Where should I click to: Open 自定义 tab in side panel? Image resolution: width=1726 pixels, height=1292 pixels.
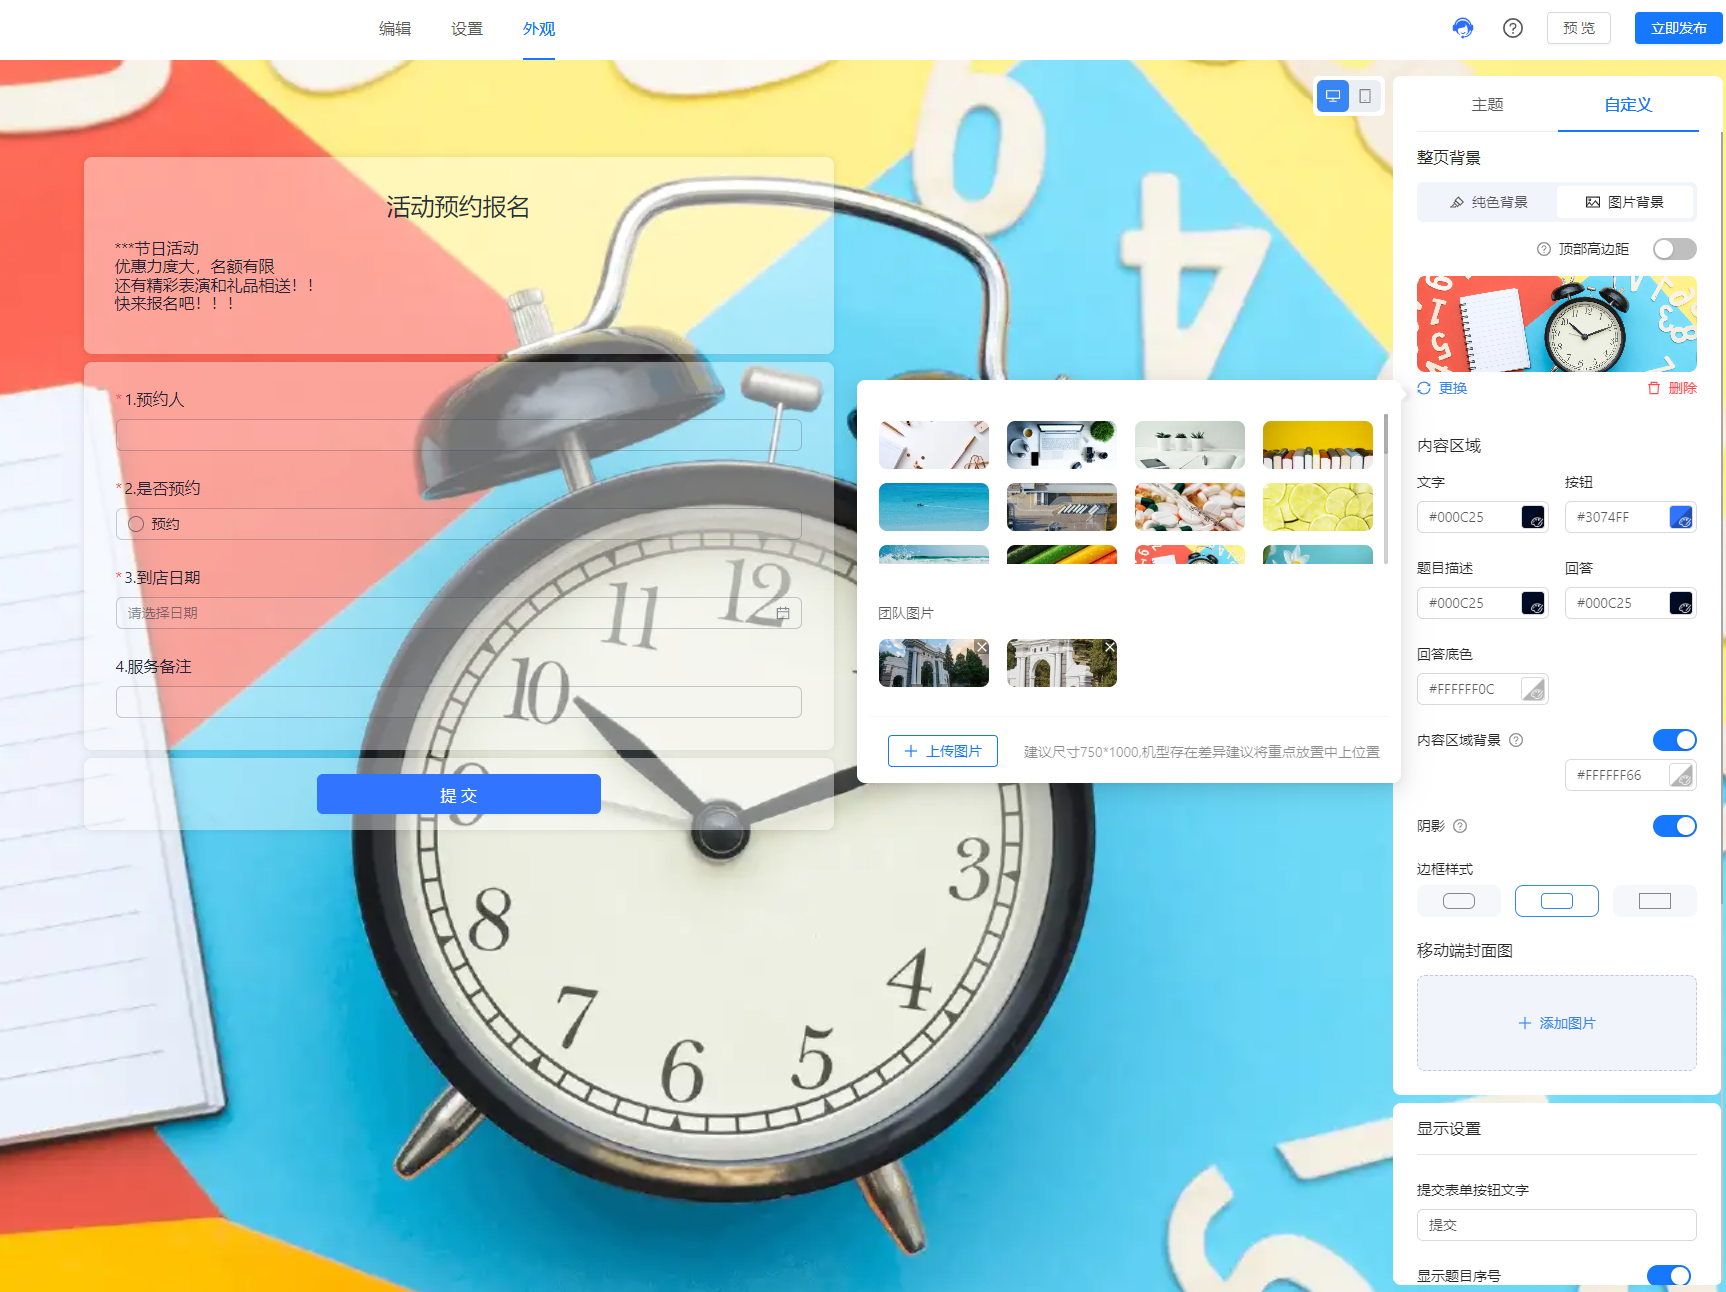tap(1628, 104)
